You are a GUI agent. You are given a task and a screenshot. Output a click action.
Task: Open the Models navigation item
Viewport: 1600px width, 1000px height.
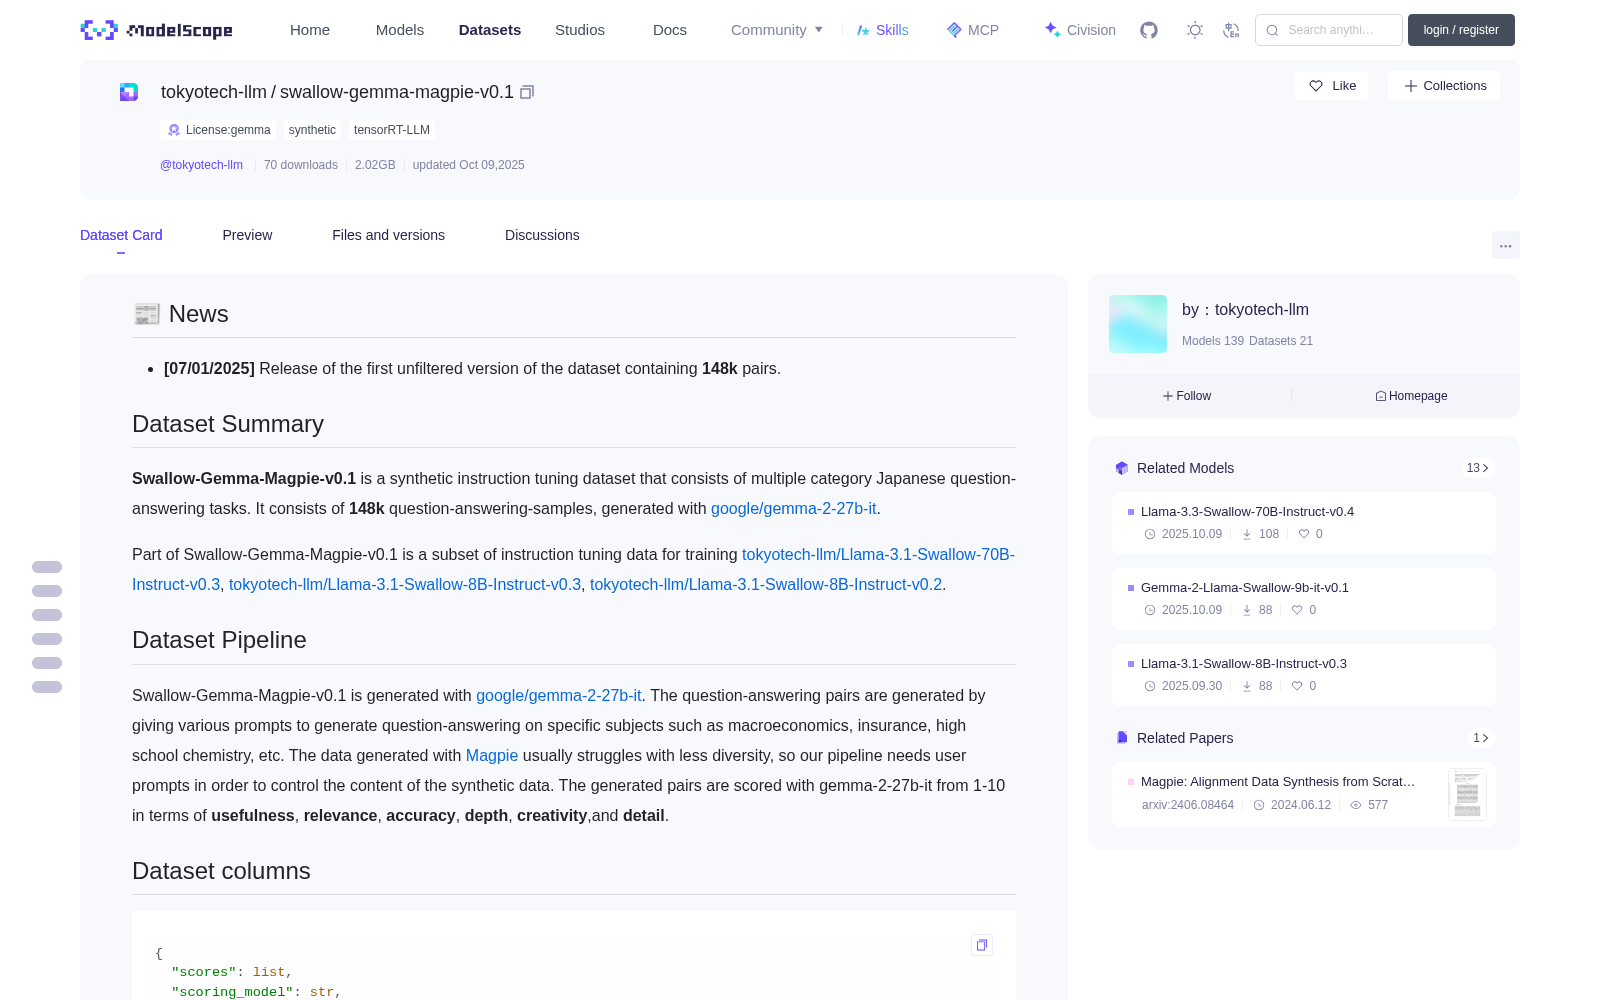[400, 30]
